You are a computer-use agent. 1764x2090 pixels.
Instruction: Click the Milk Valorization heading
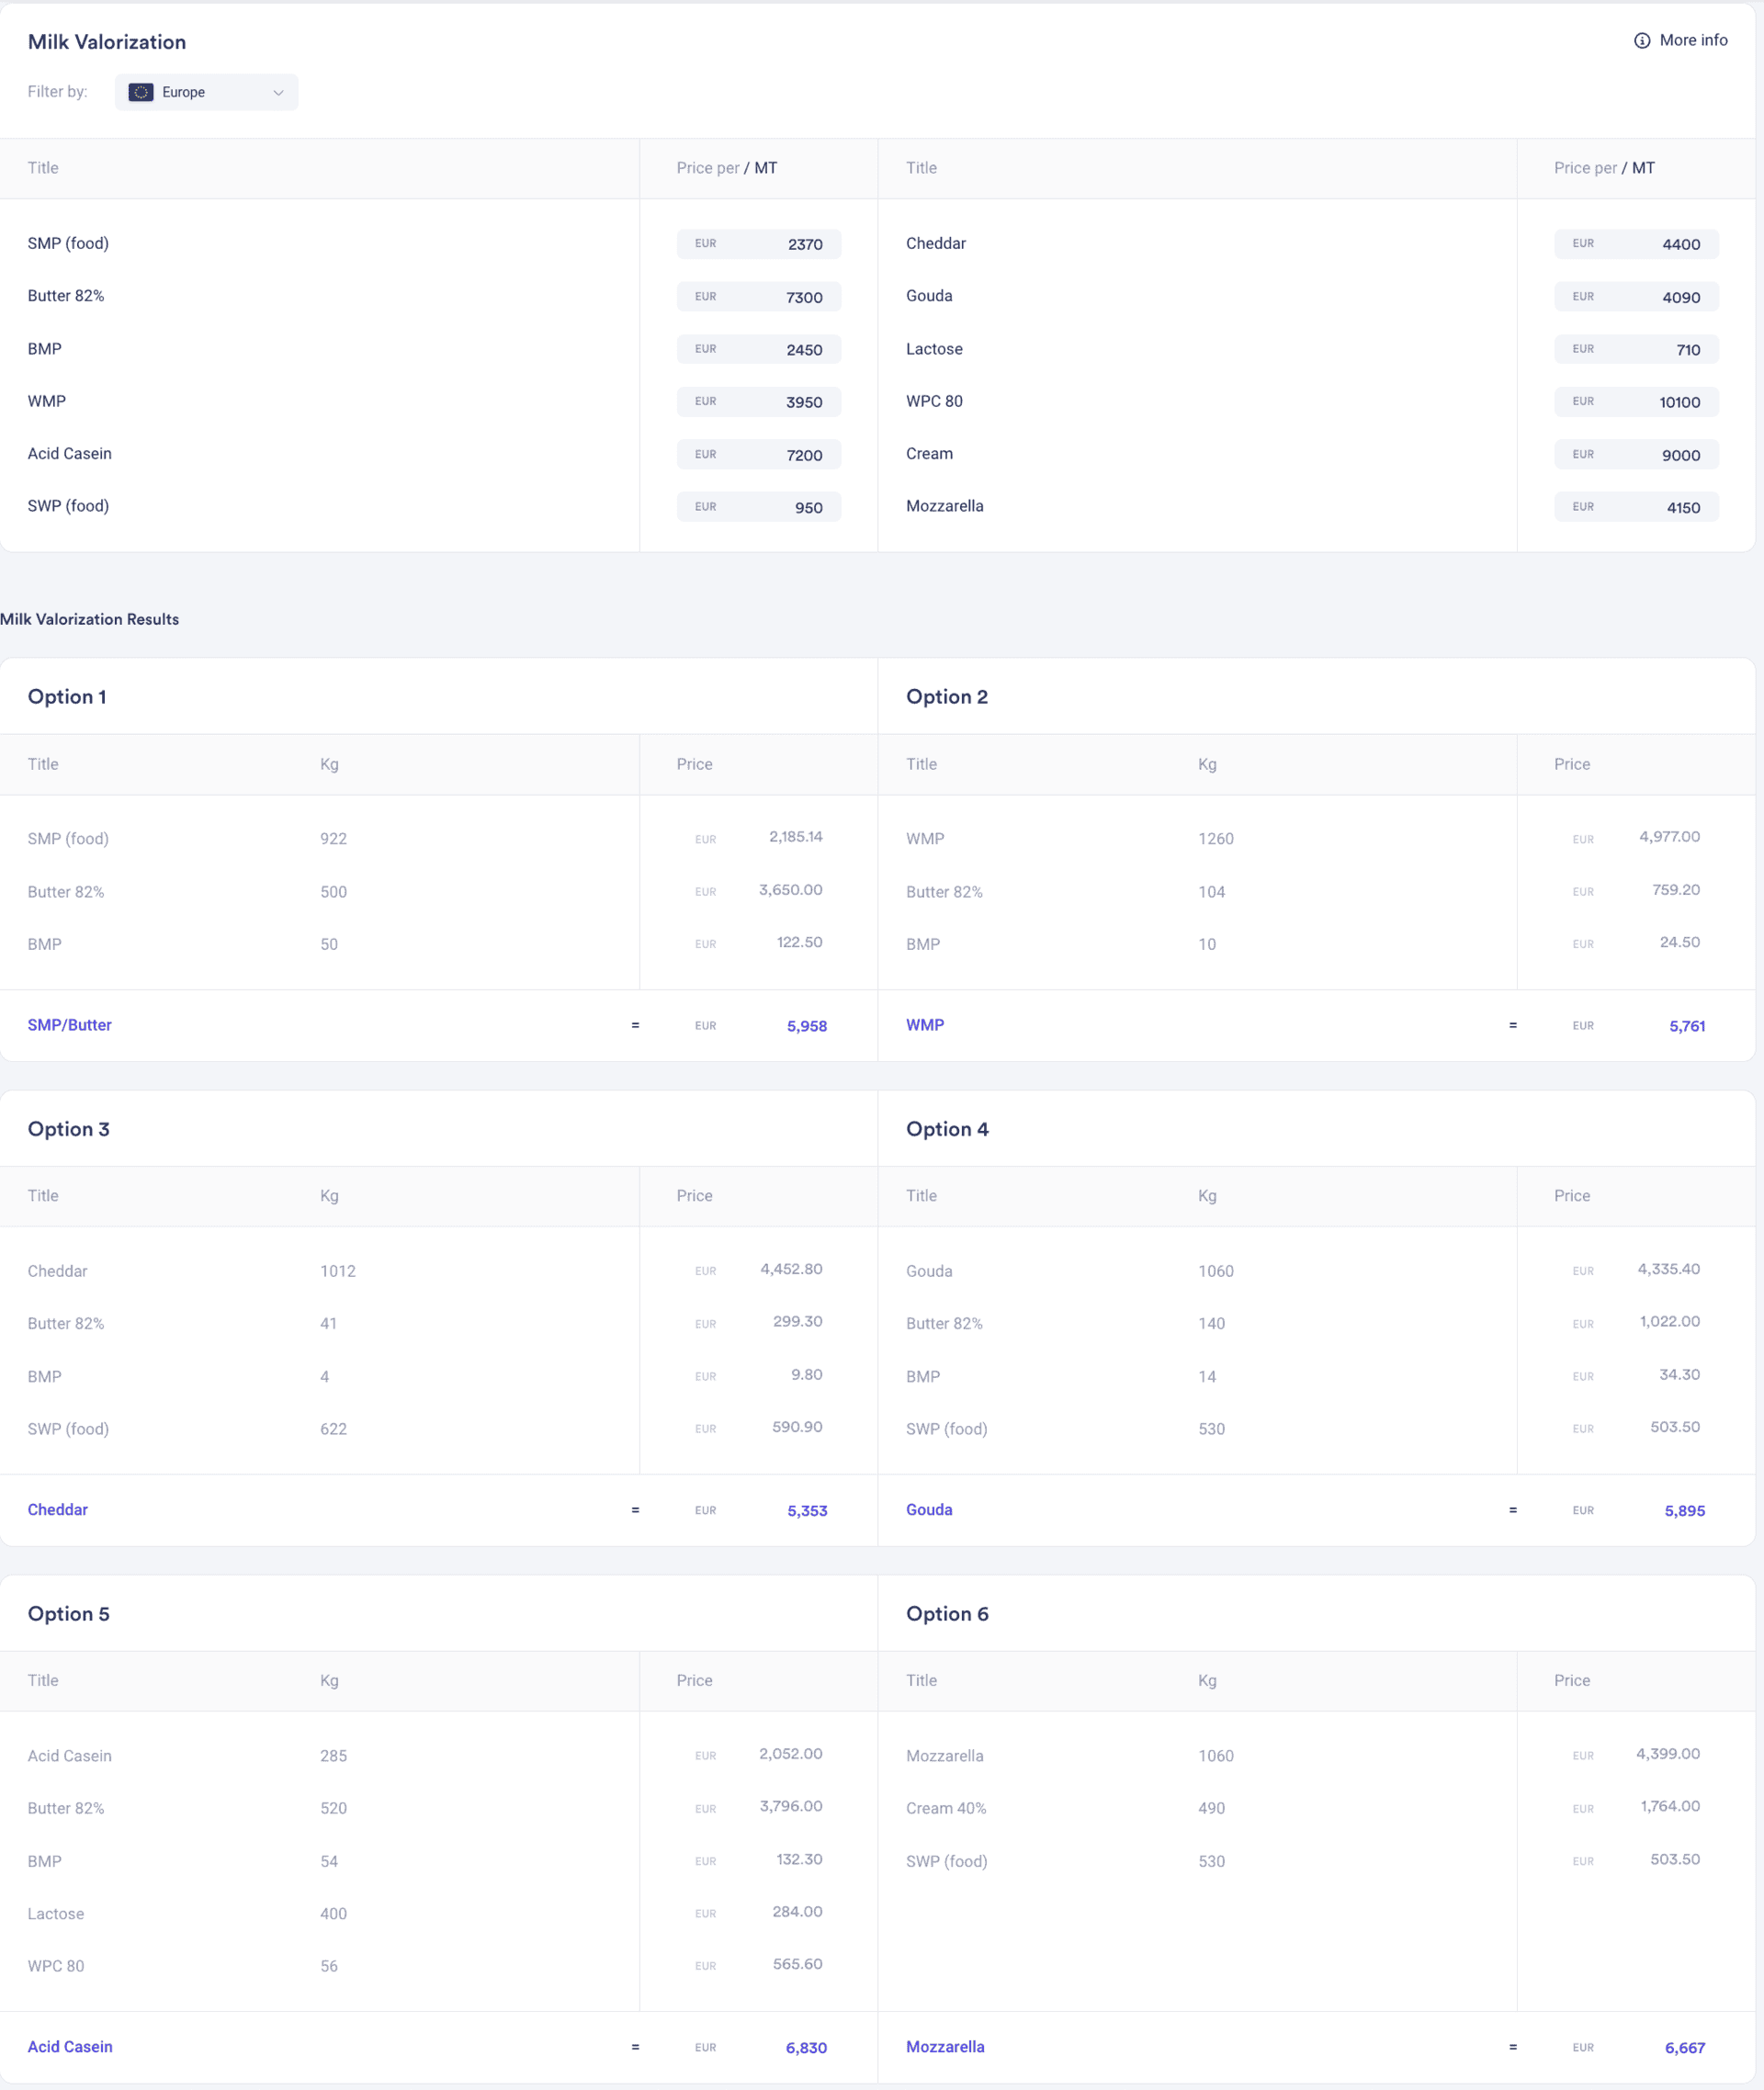[x=107, y=42]
